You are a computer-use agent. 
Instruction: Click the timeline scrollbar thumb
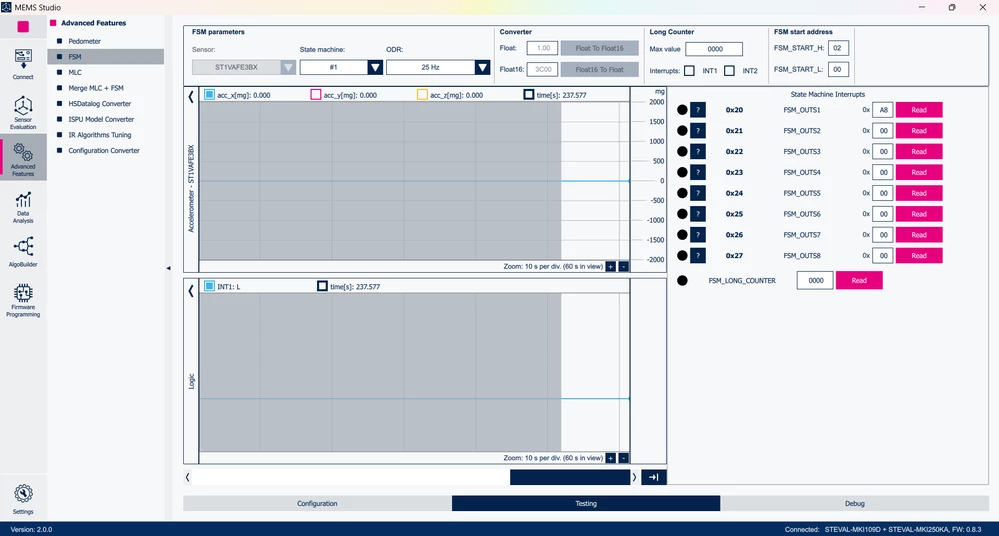[x=570, y=477]
